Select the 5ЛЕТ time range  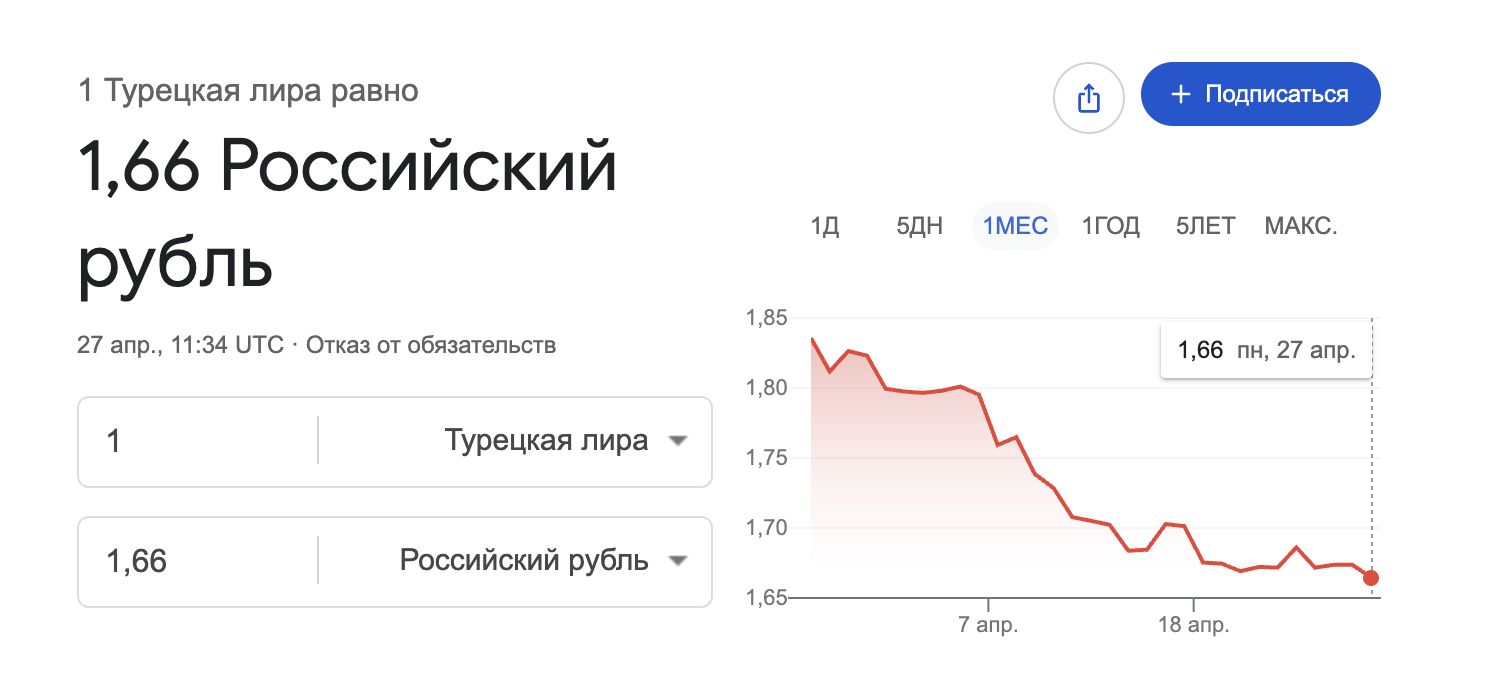tap(1204, 226)
